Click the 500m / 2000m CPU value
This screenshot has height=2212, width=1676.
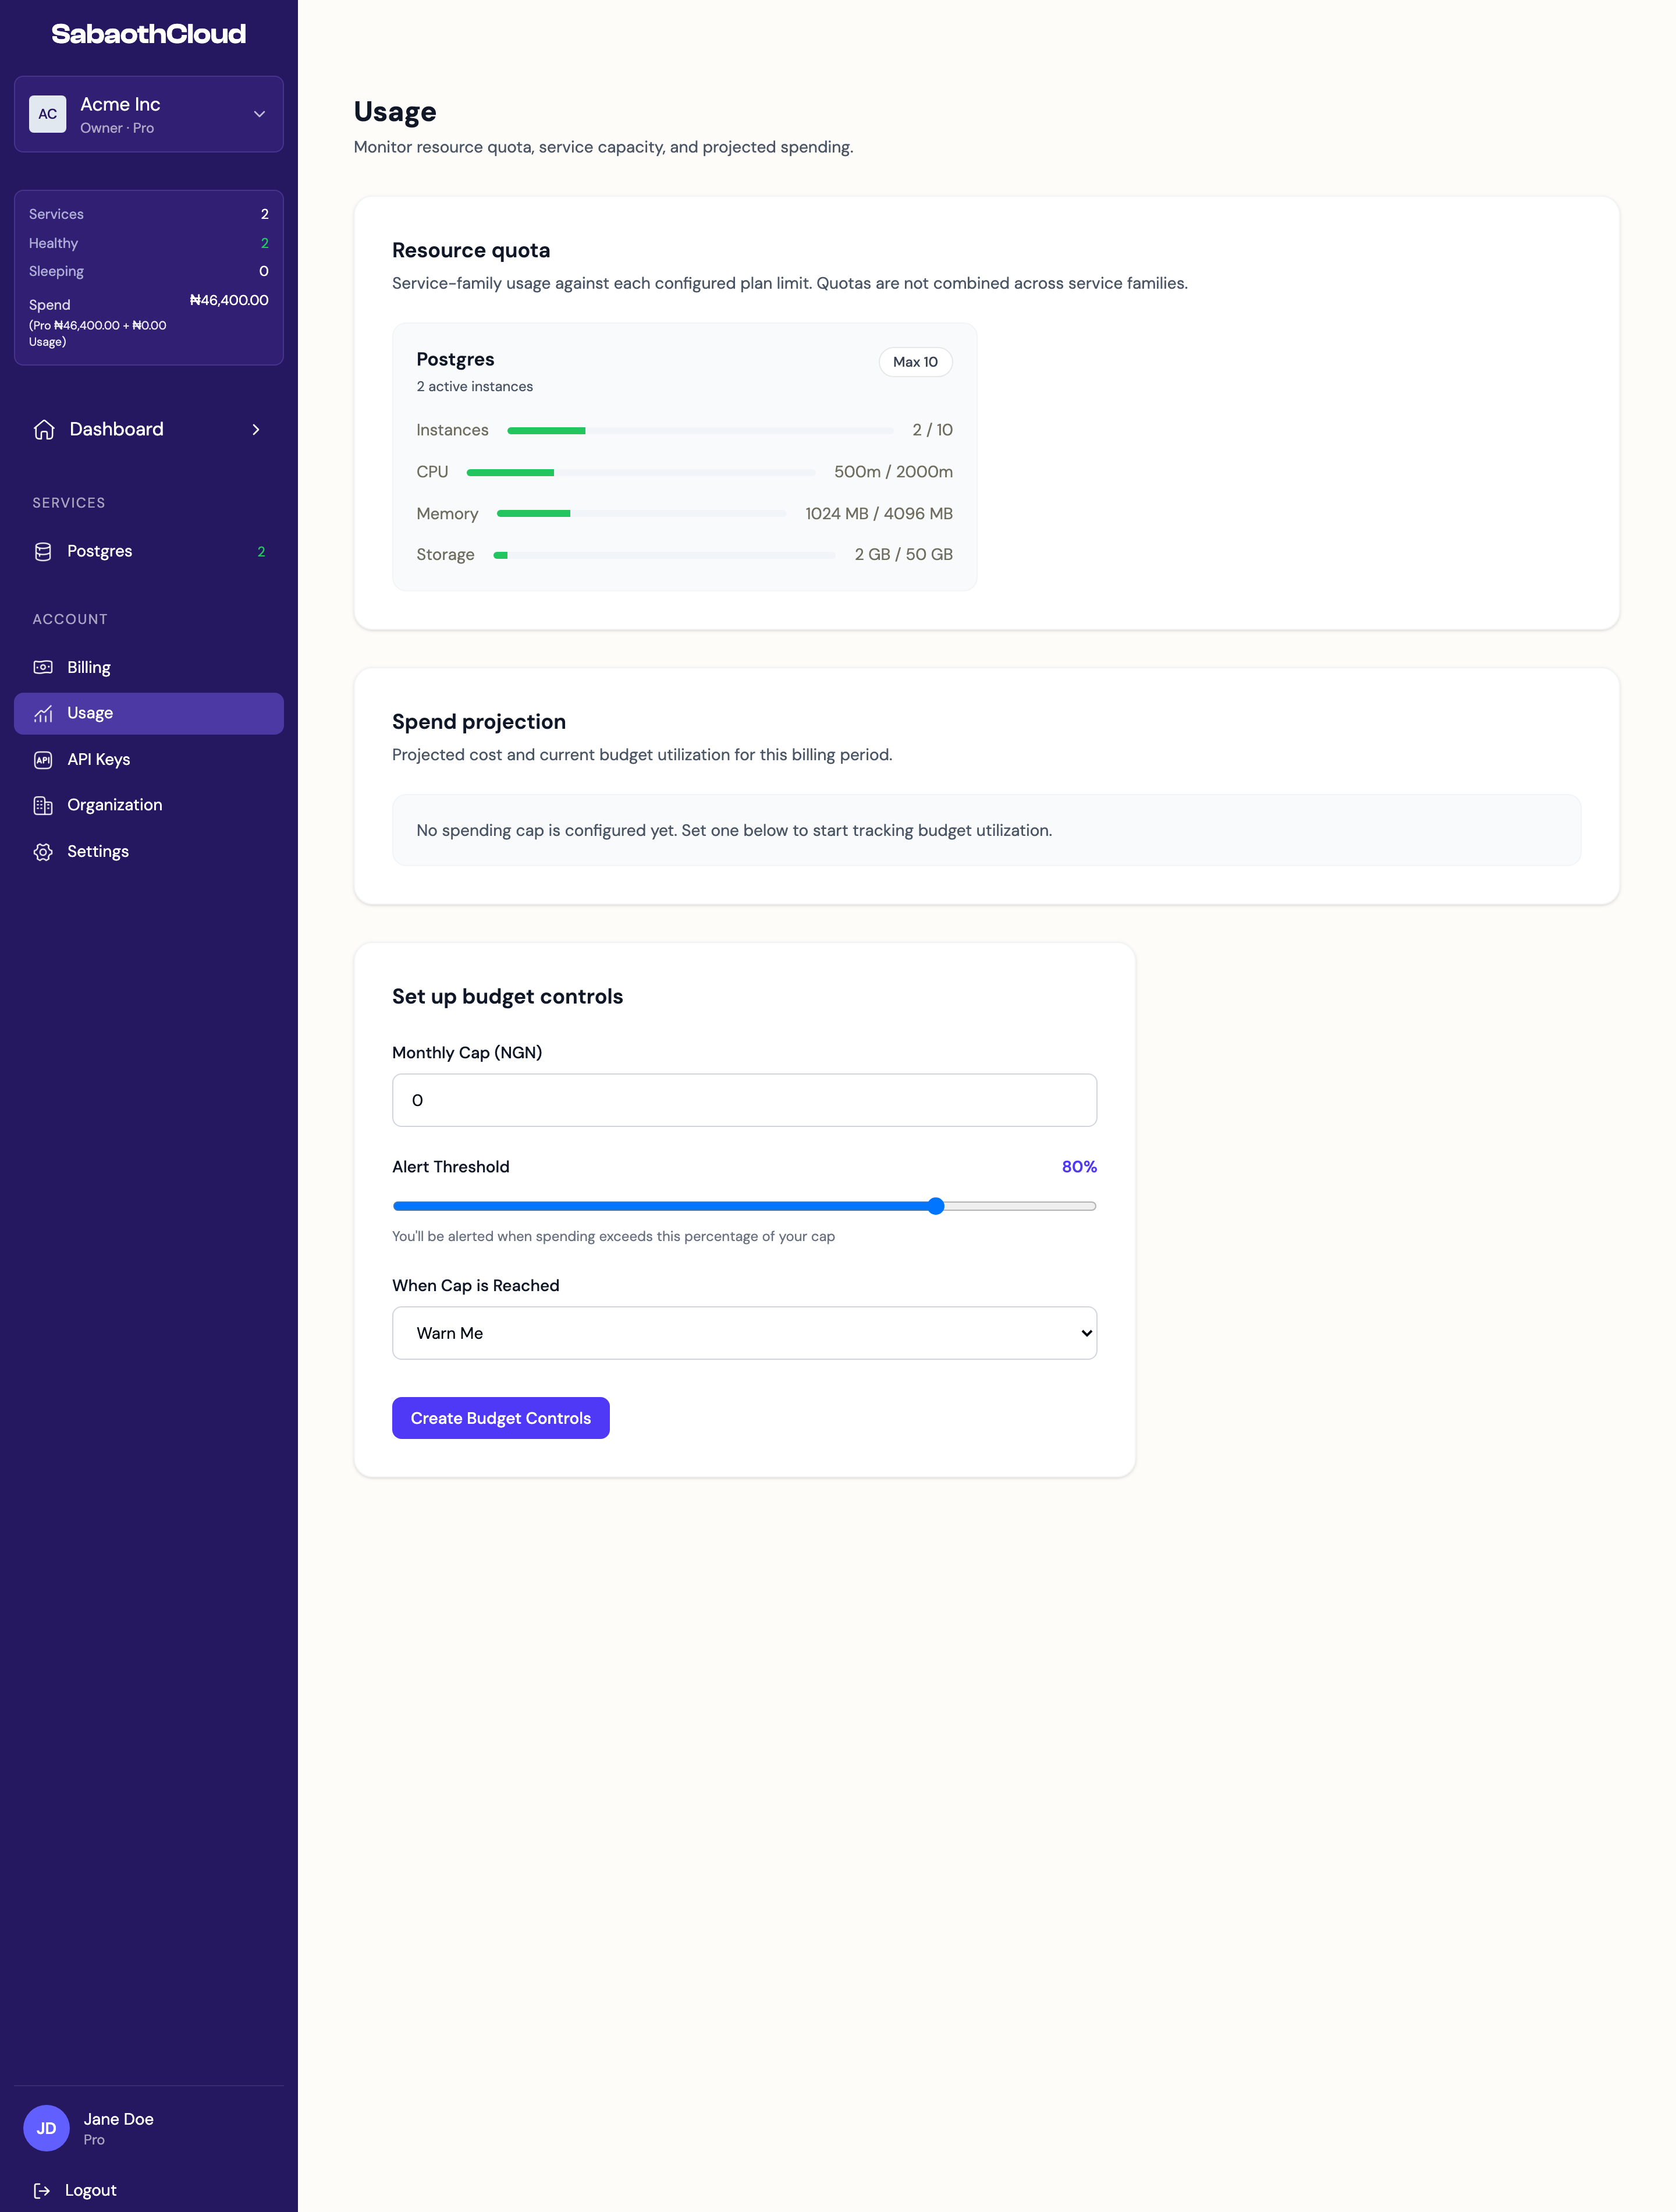(893, 472)
